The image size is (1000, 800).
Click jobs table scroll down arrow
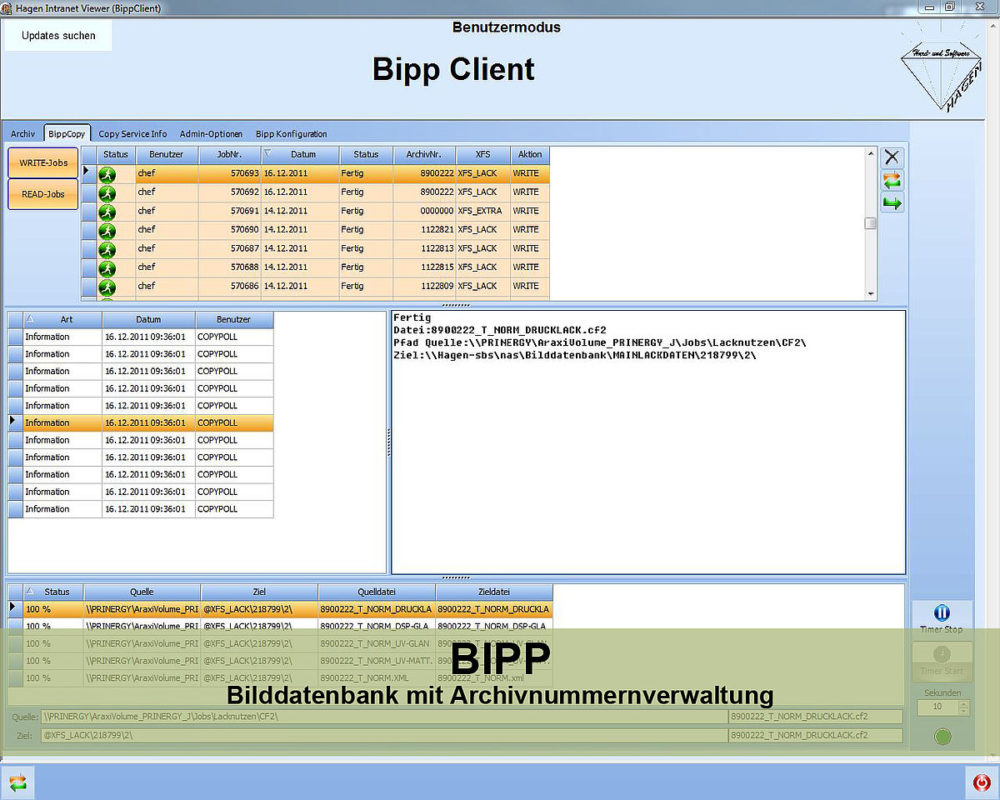coord(871,294)
